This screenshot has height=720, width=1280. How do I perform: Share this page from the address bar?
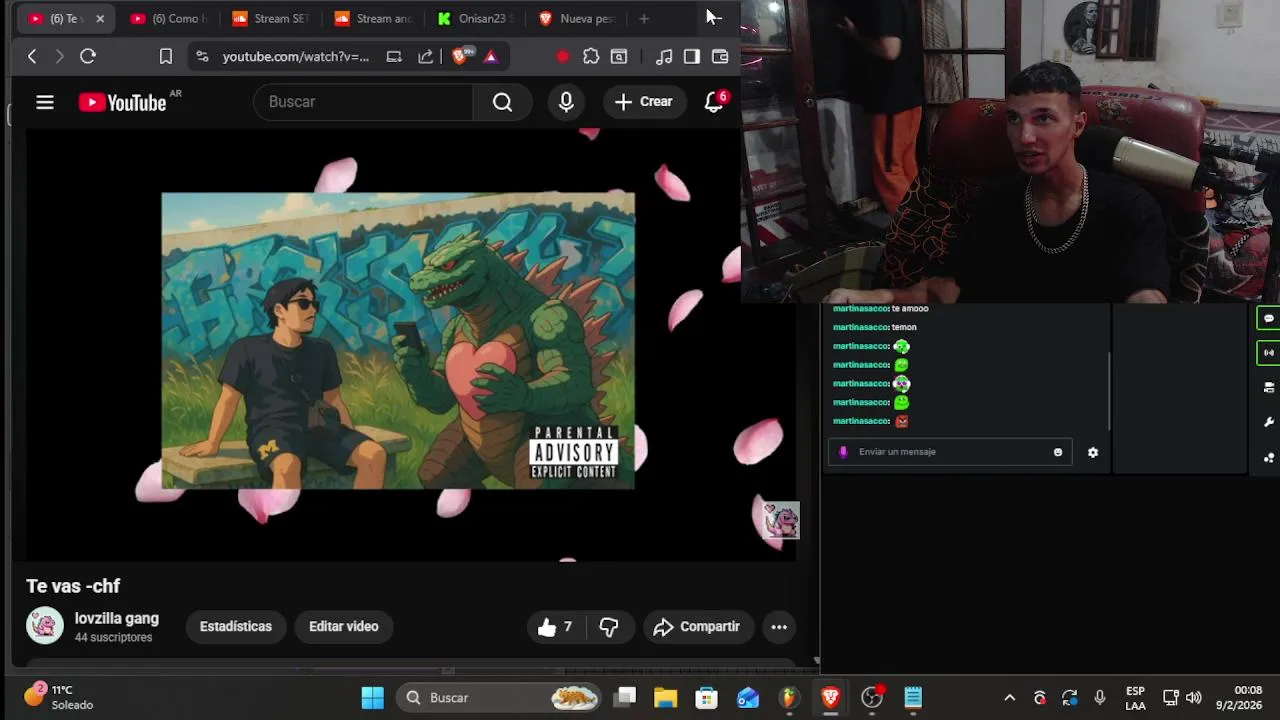(426, 56)
